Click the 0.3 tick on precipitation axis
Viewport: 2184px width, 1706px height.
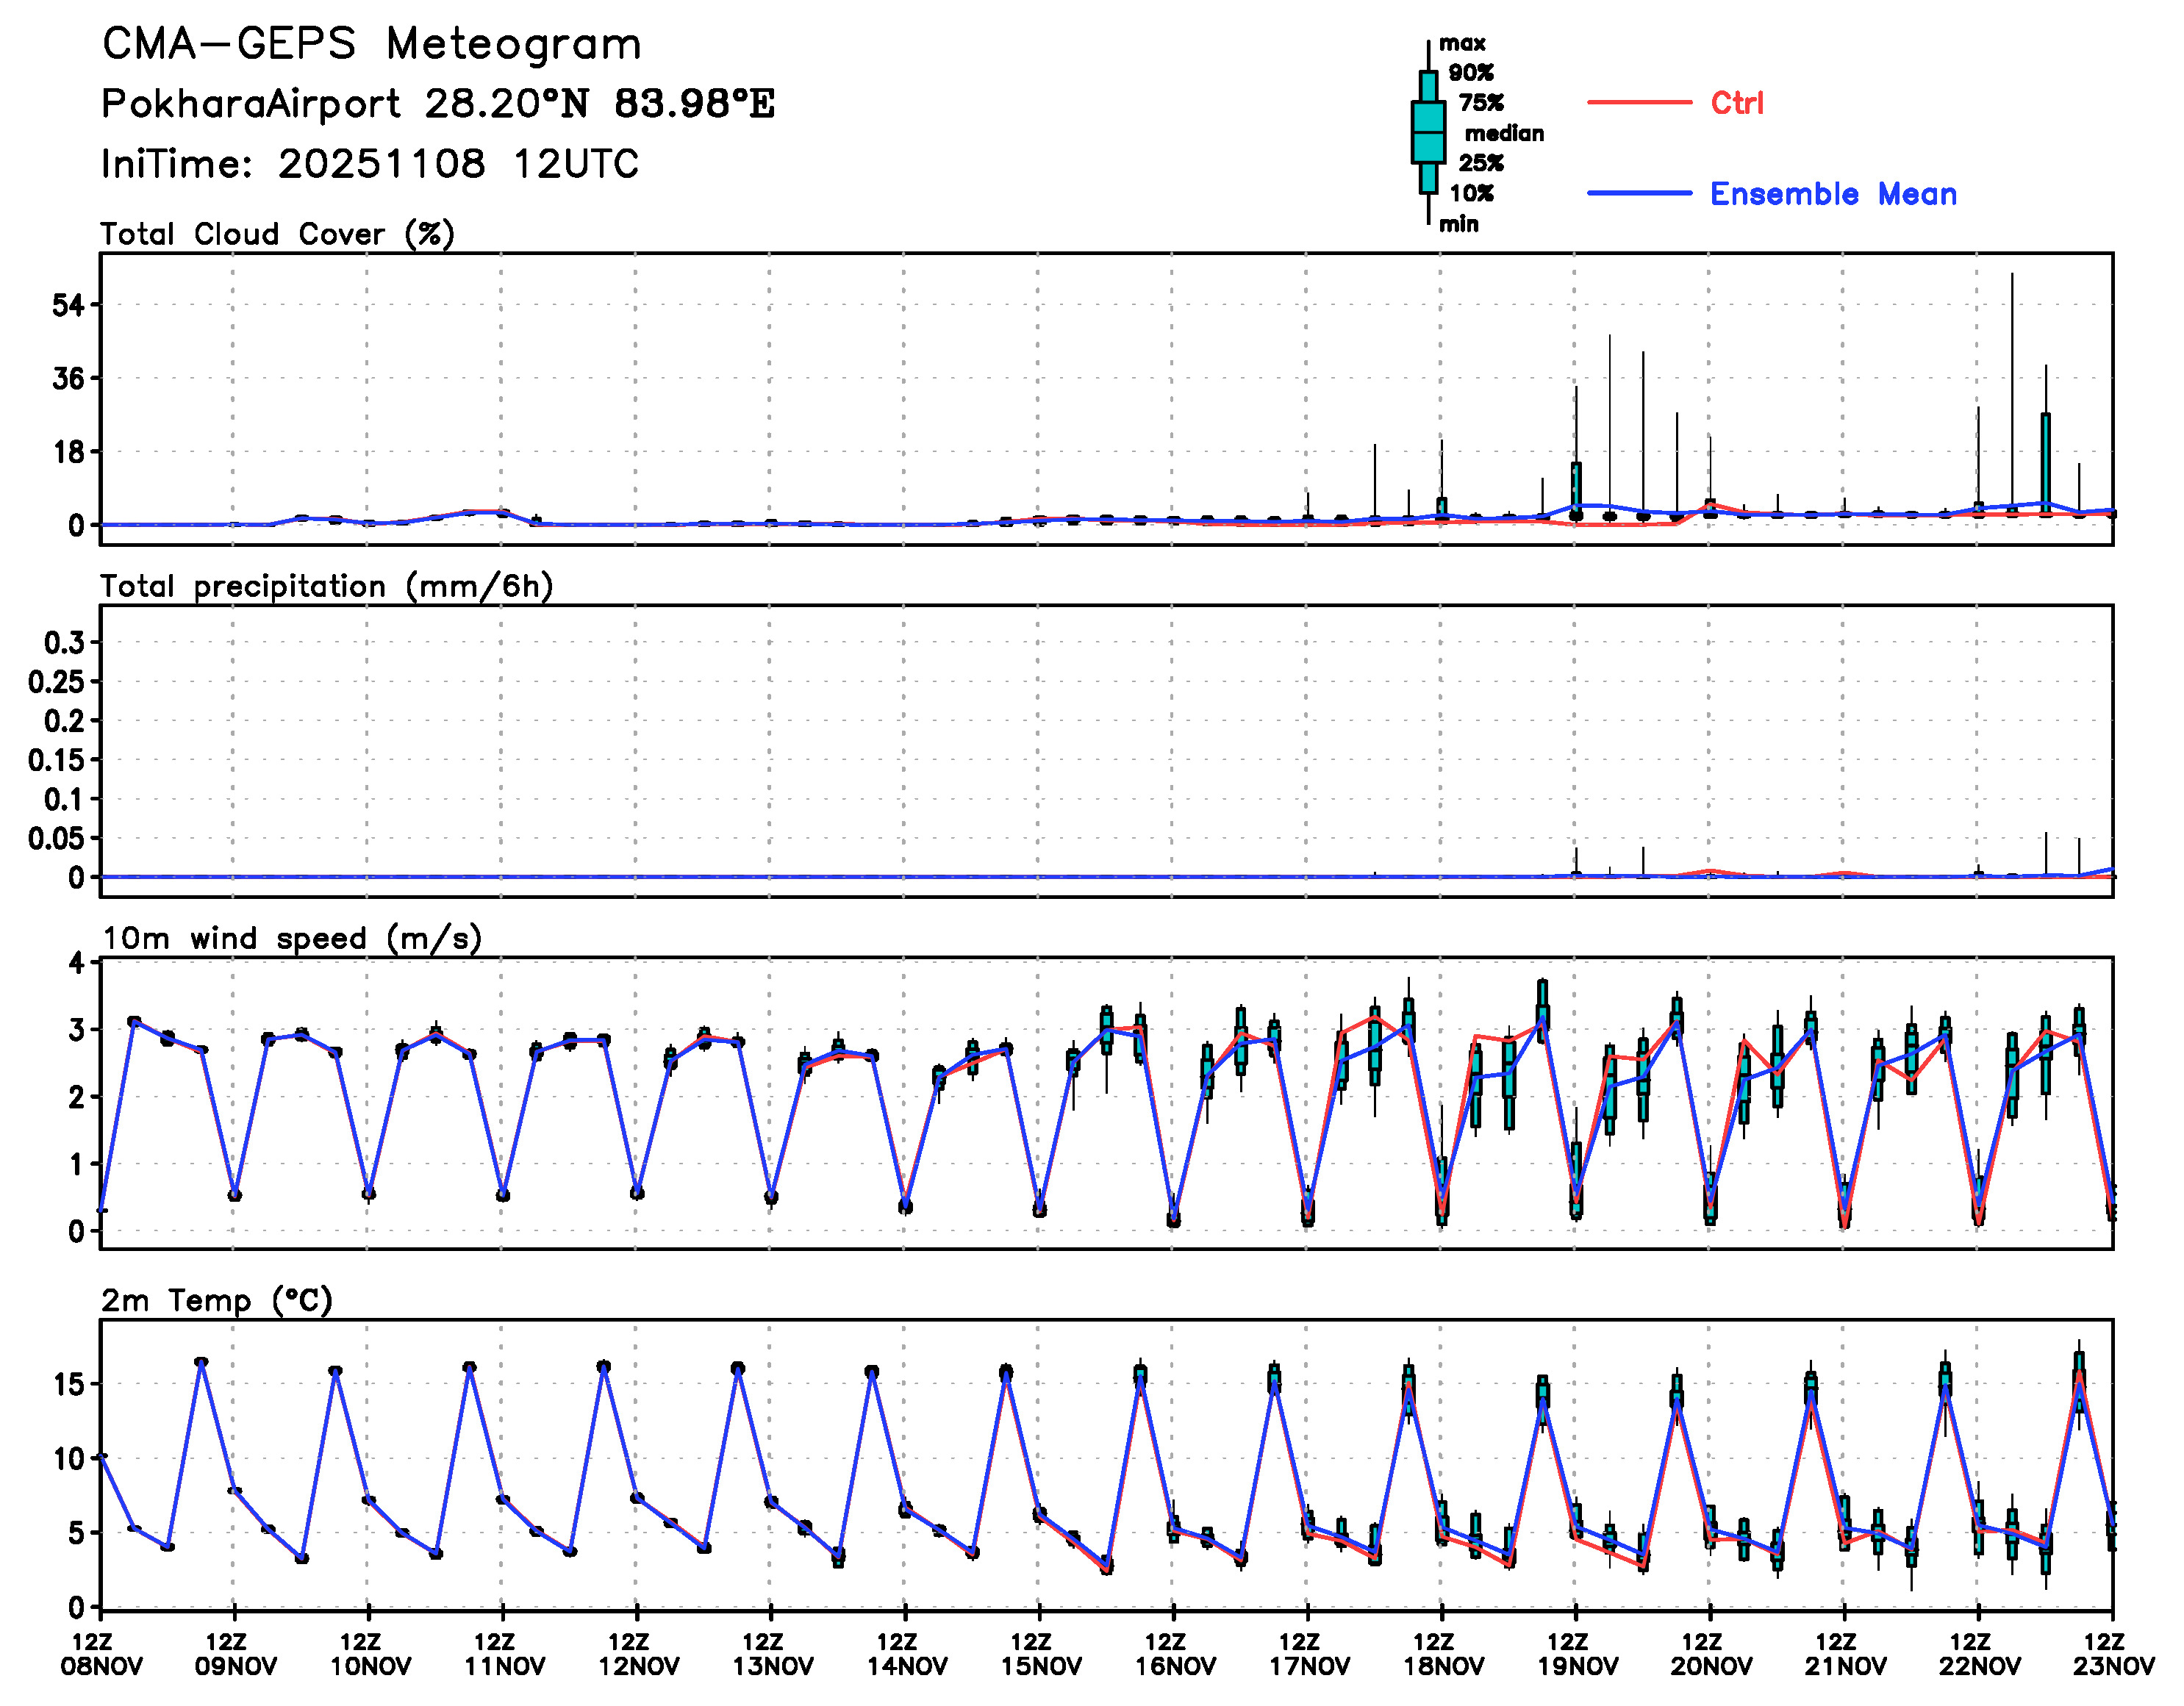coord(64,642)
